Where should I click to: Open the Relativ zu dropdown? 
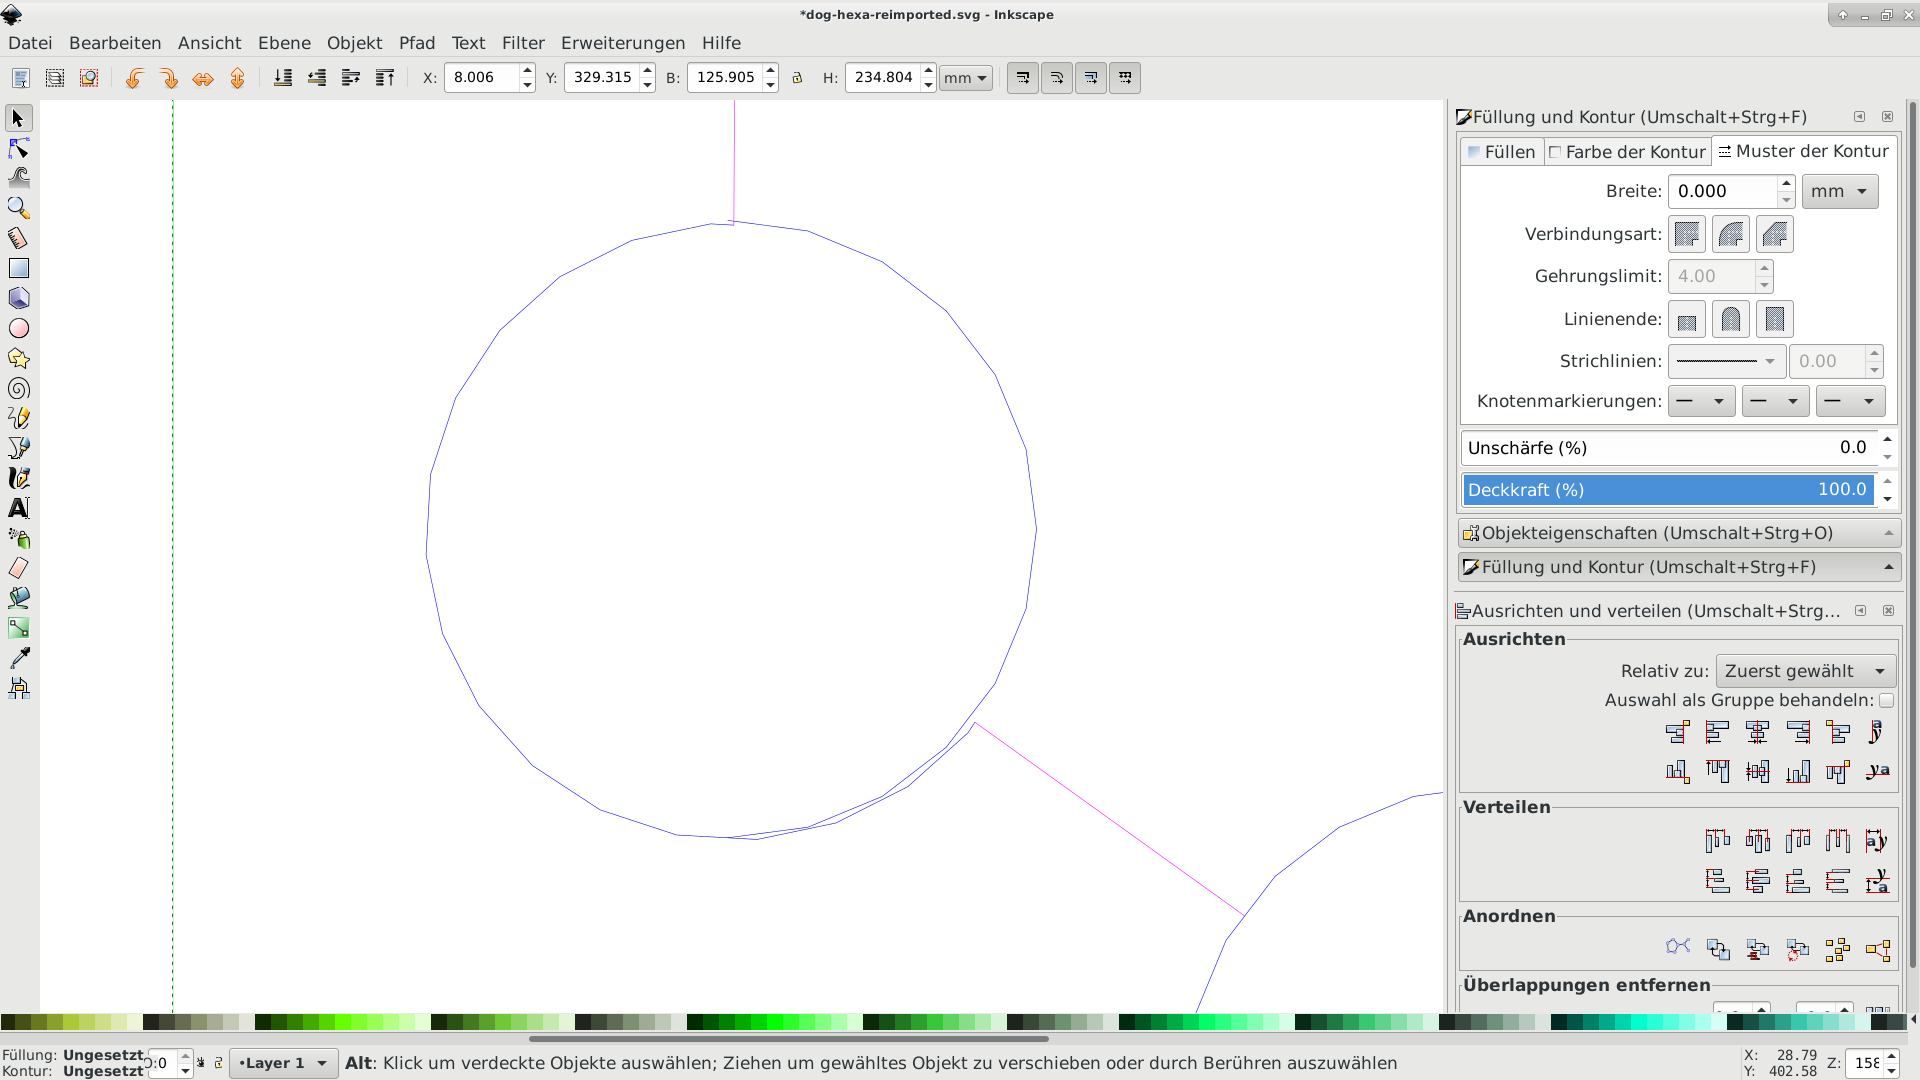(1804, 671)
